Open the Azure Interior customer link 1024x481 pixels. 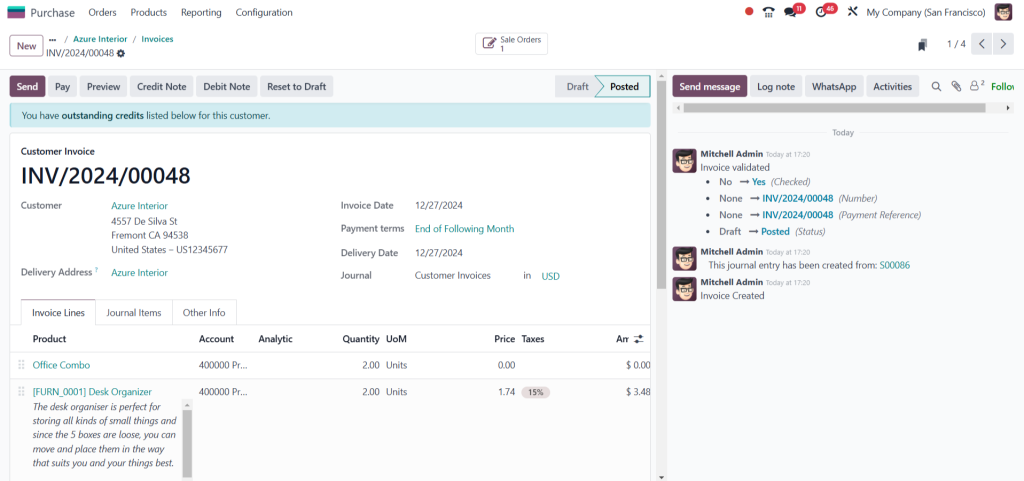(x=139, y=206)
